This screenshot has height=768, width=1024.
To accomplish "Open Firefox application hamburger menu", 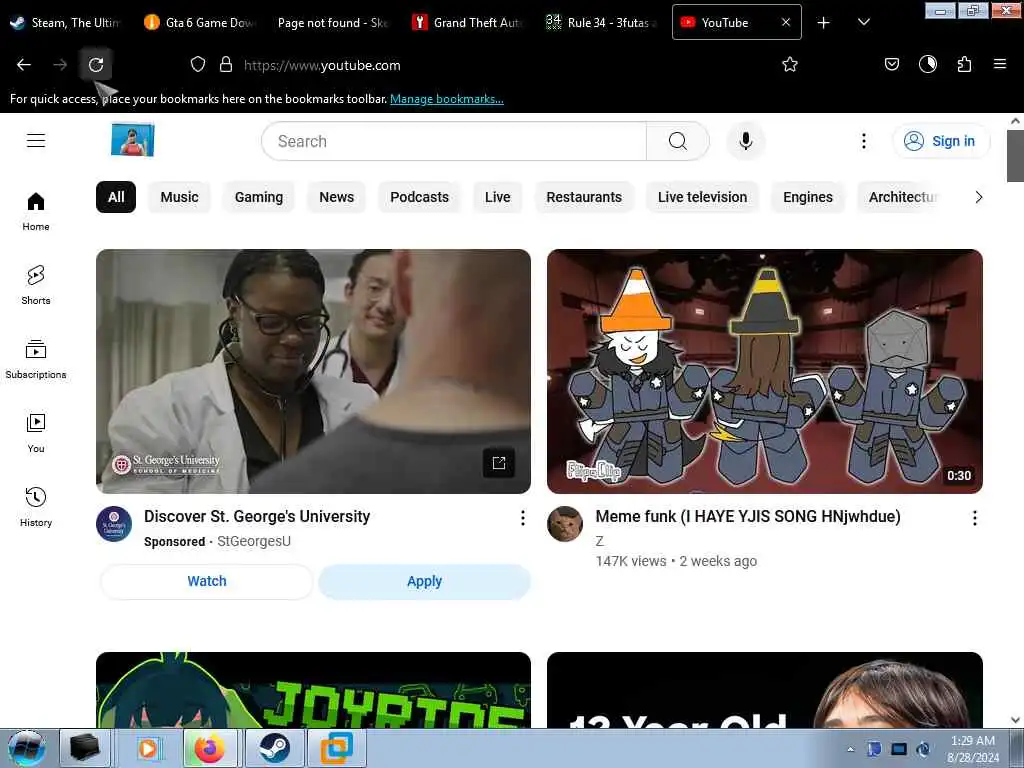I will coord(999,64).
